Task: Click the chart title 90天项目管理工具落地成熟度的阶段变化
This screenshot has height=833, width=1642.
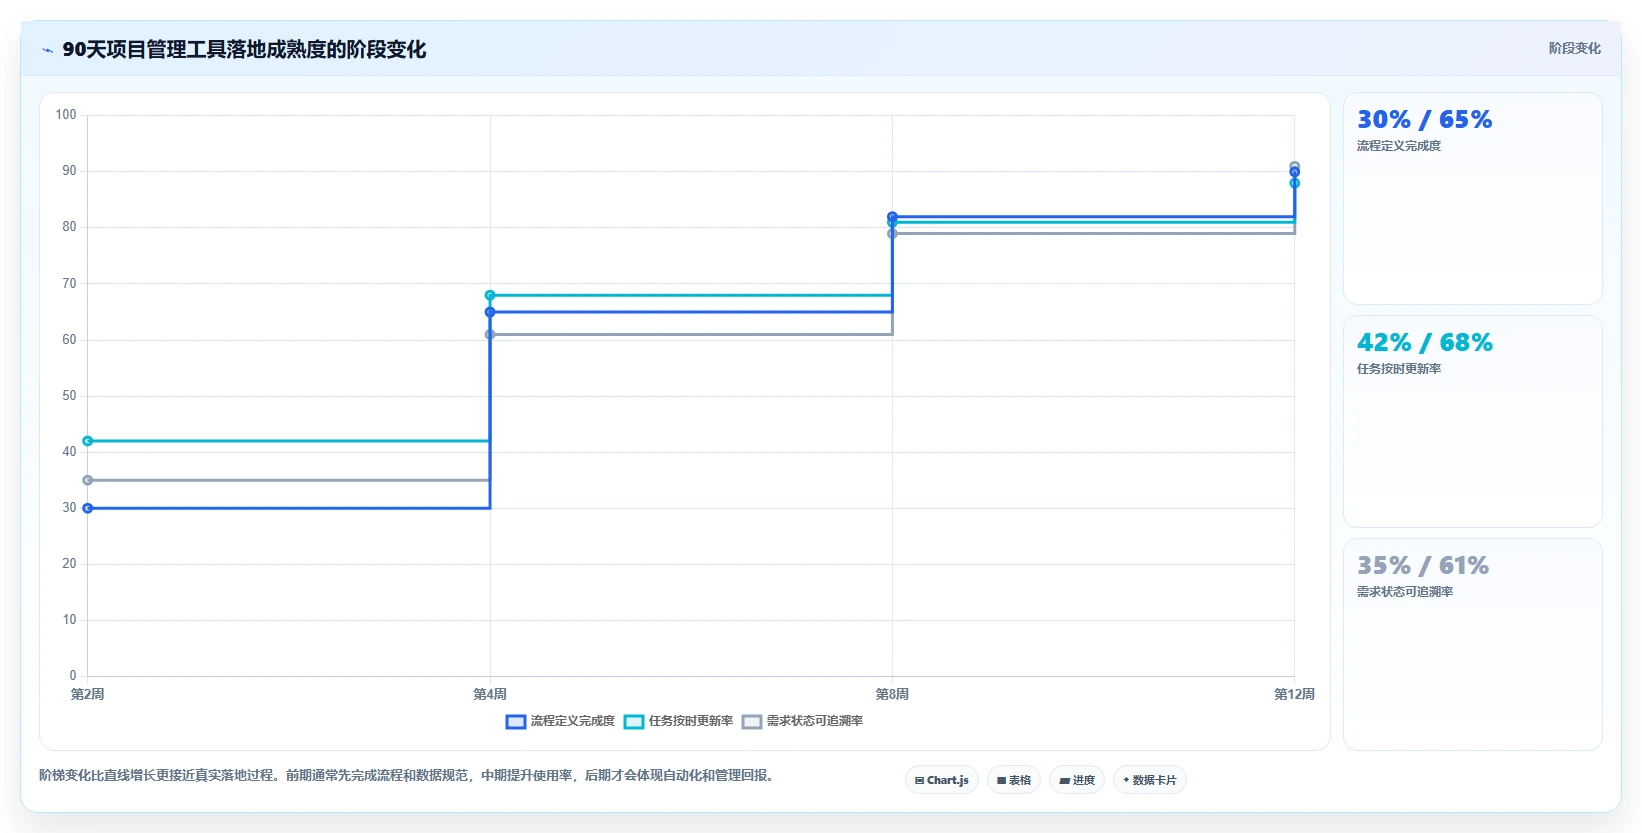Action: click(x=244, y=49)
